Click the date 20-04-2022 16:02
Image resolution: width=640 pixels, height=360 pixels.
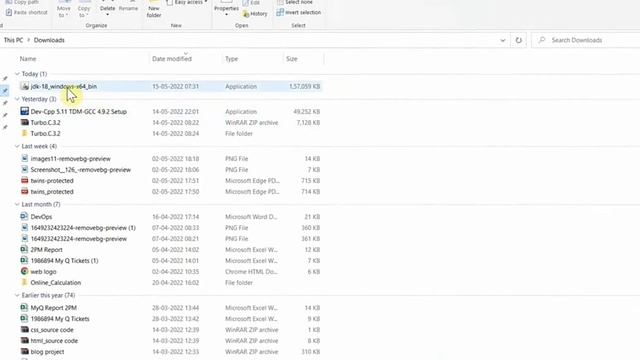point(176,282)
